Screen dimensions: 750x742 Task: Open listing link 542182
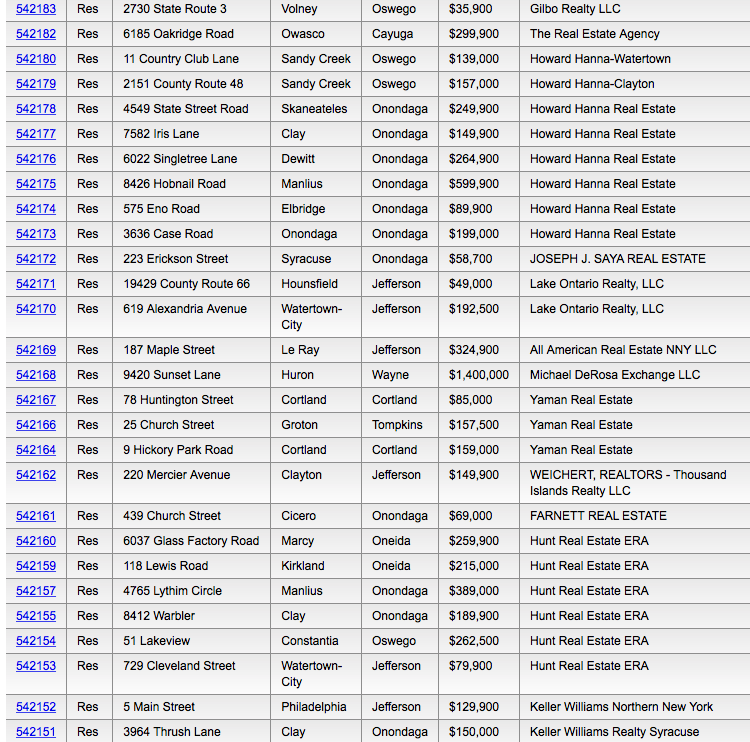click(36, 34)
